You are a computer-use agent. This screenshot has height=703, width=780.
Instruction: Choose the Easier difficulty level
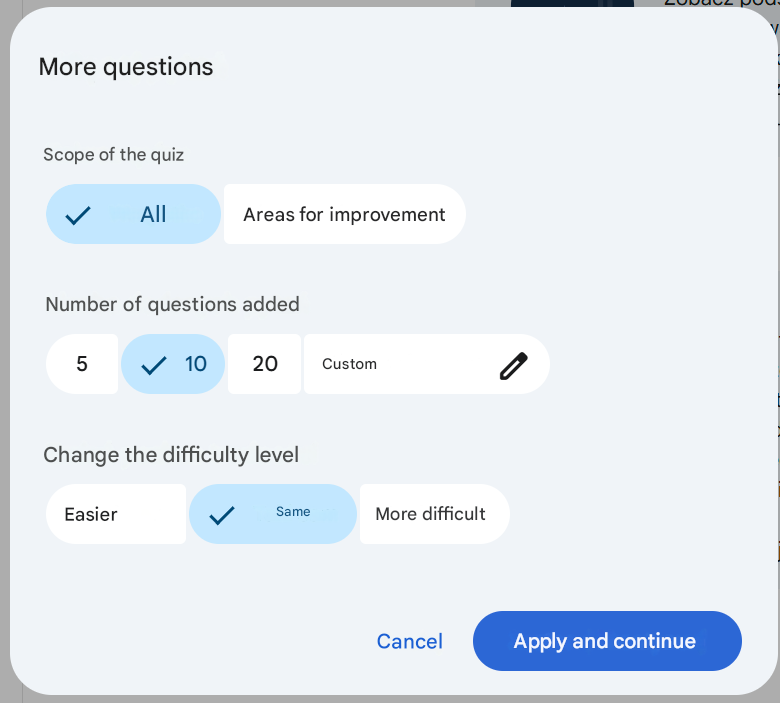pos(116,514)
